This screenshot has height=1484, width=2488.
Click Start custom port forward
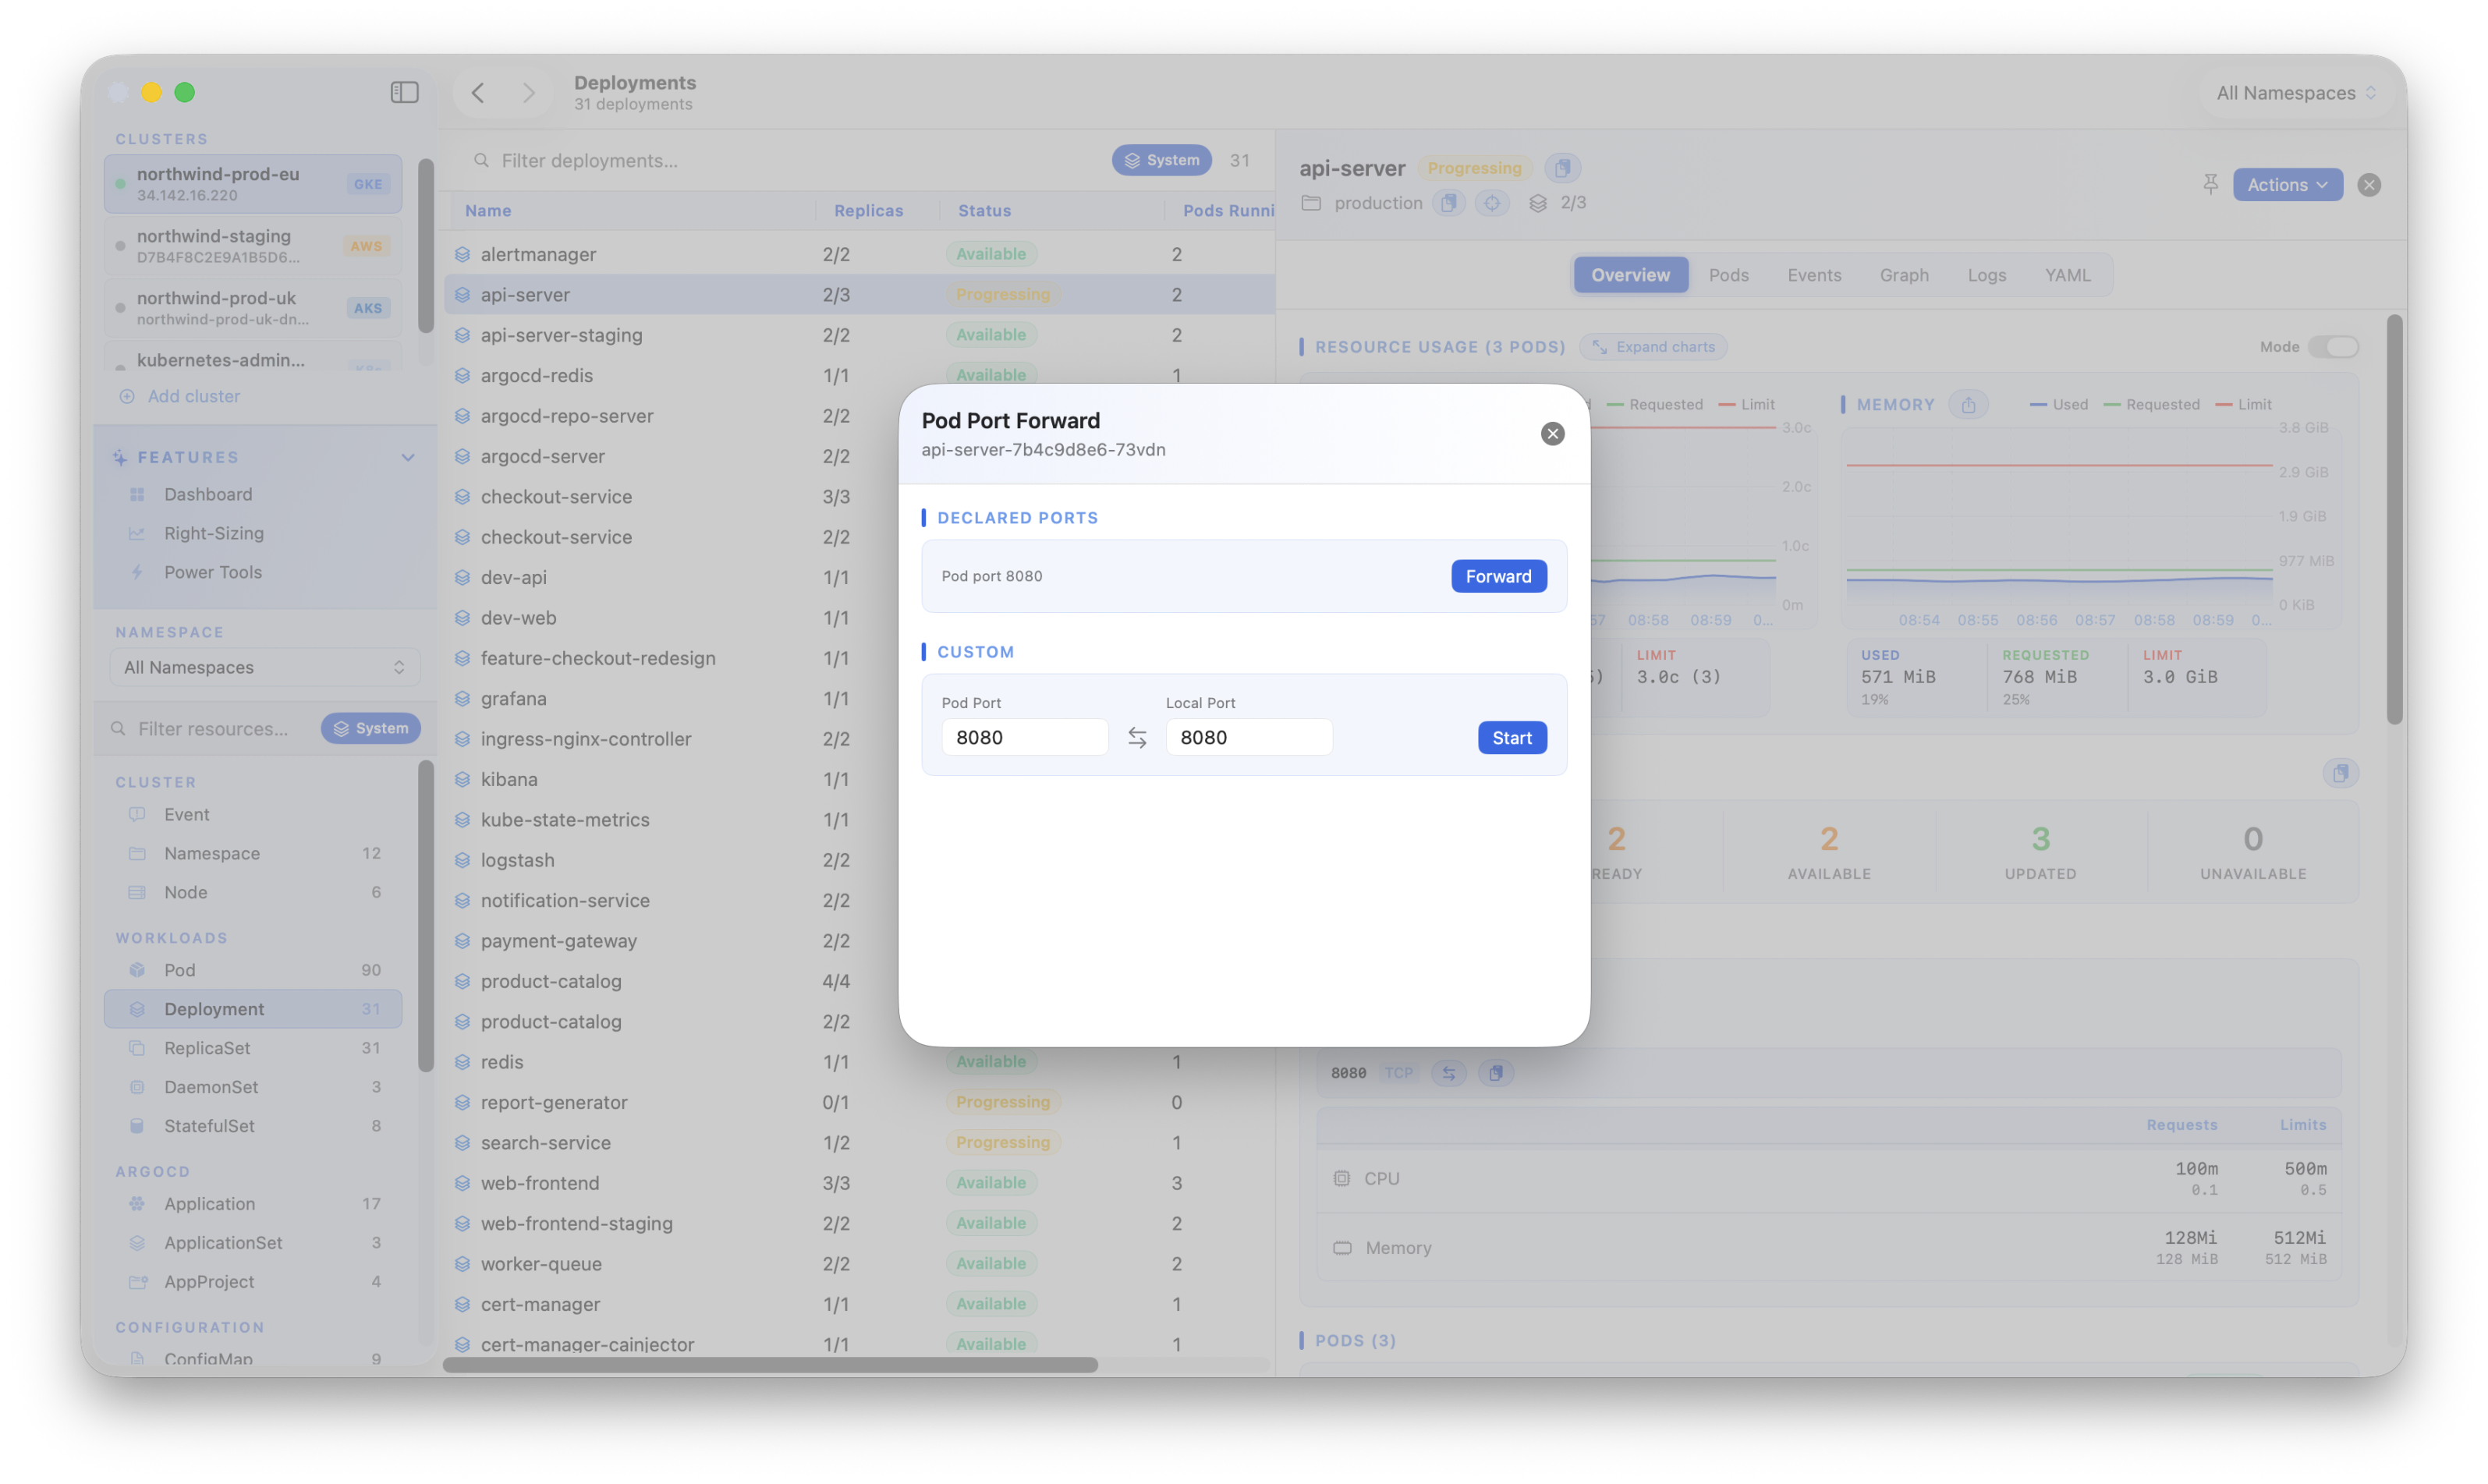pyautogui.click(x=1511, y=737)
